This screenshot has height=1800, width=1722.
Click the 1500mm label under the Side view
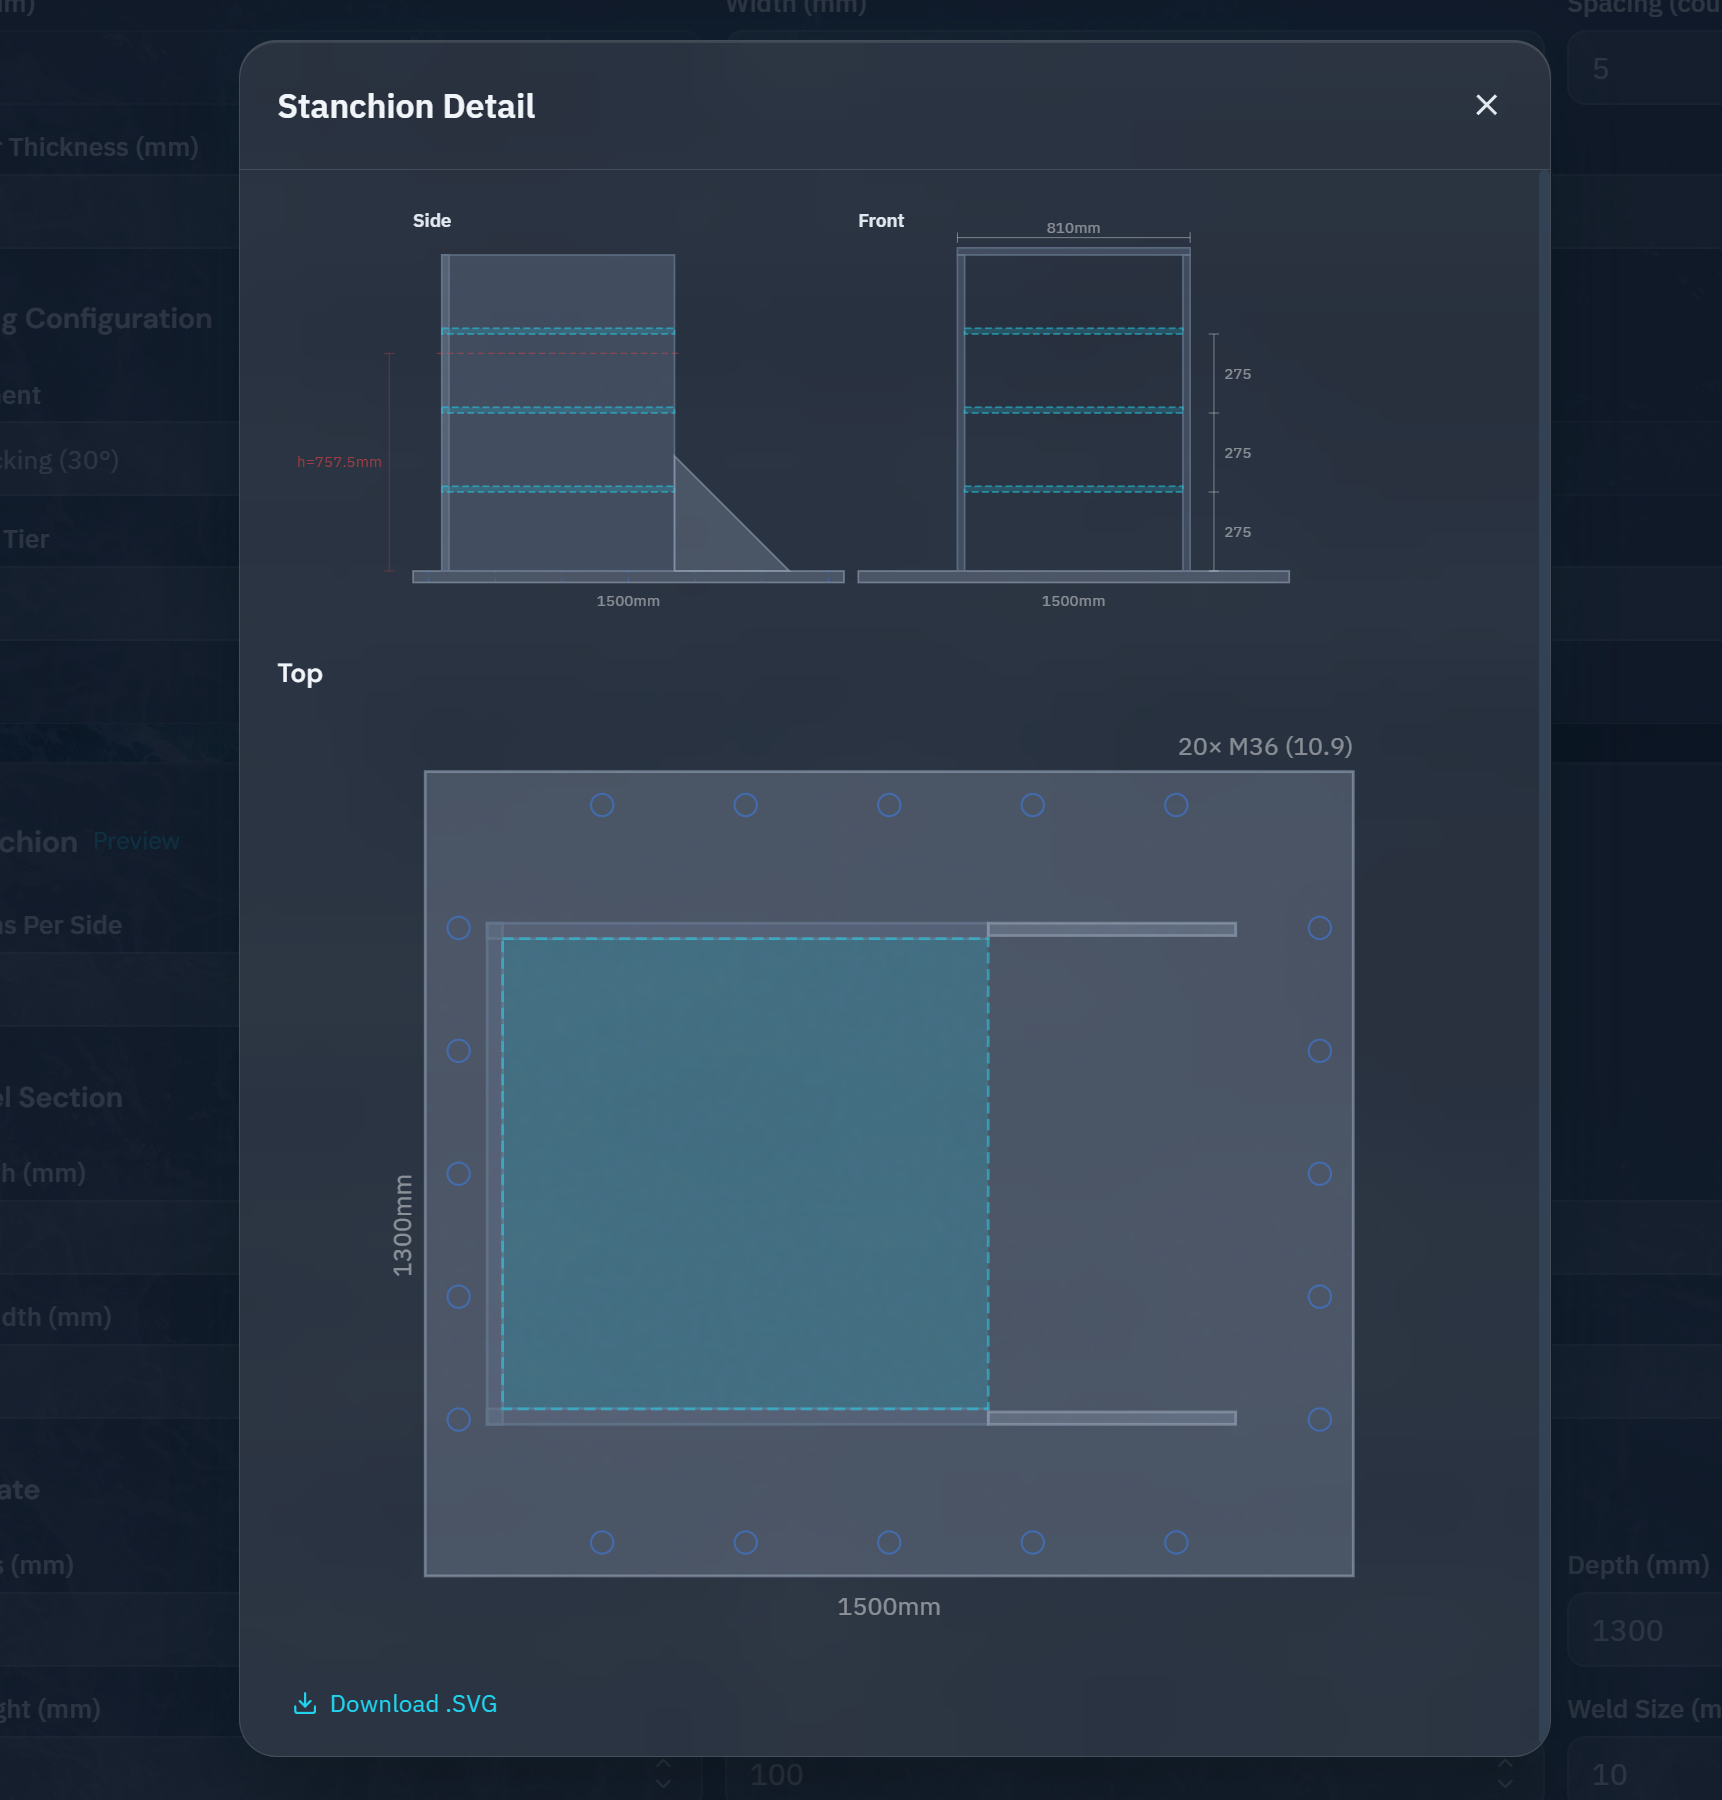click(x=628, y=601)
